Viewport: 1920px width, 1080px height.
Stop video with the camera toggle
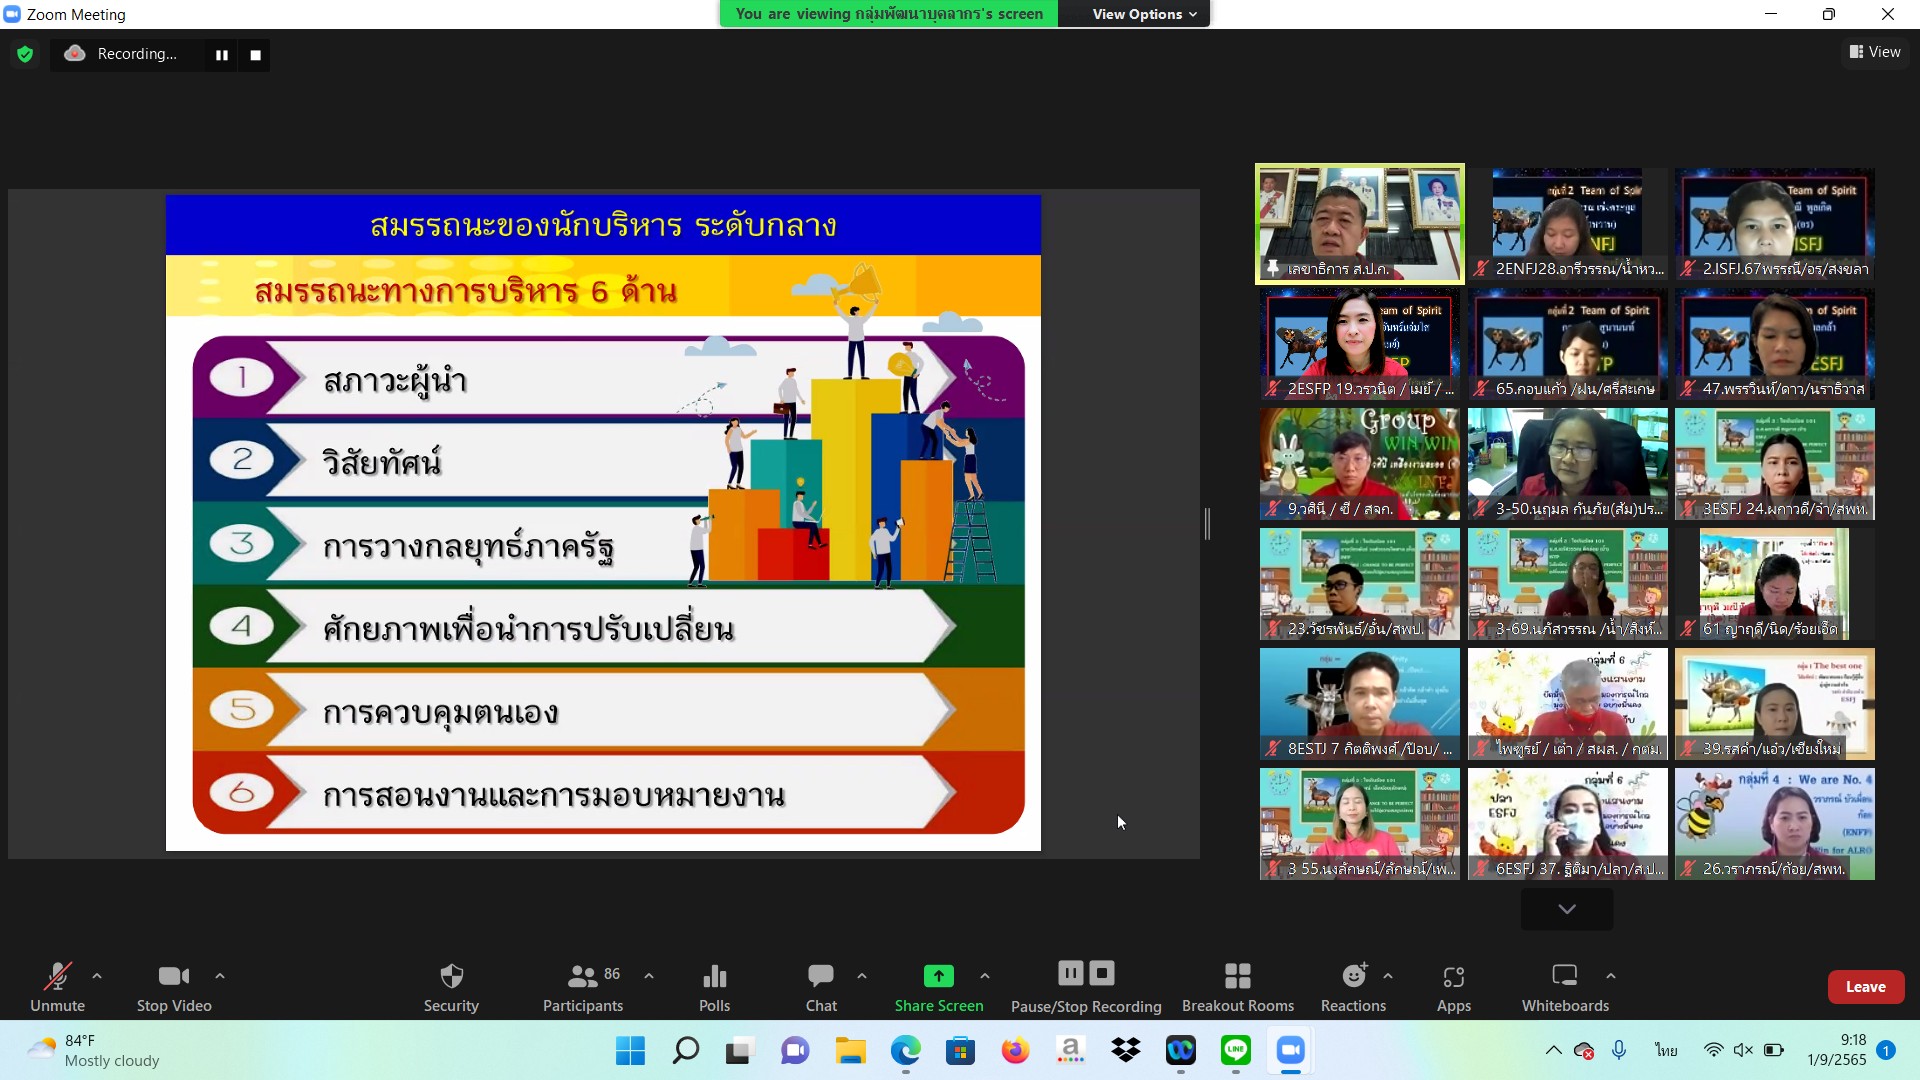[x=174, y=985]
